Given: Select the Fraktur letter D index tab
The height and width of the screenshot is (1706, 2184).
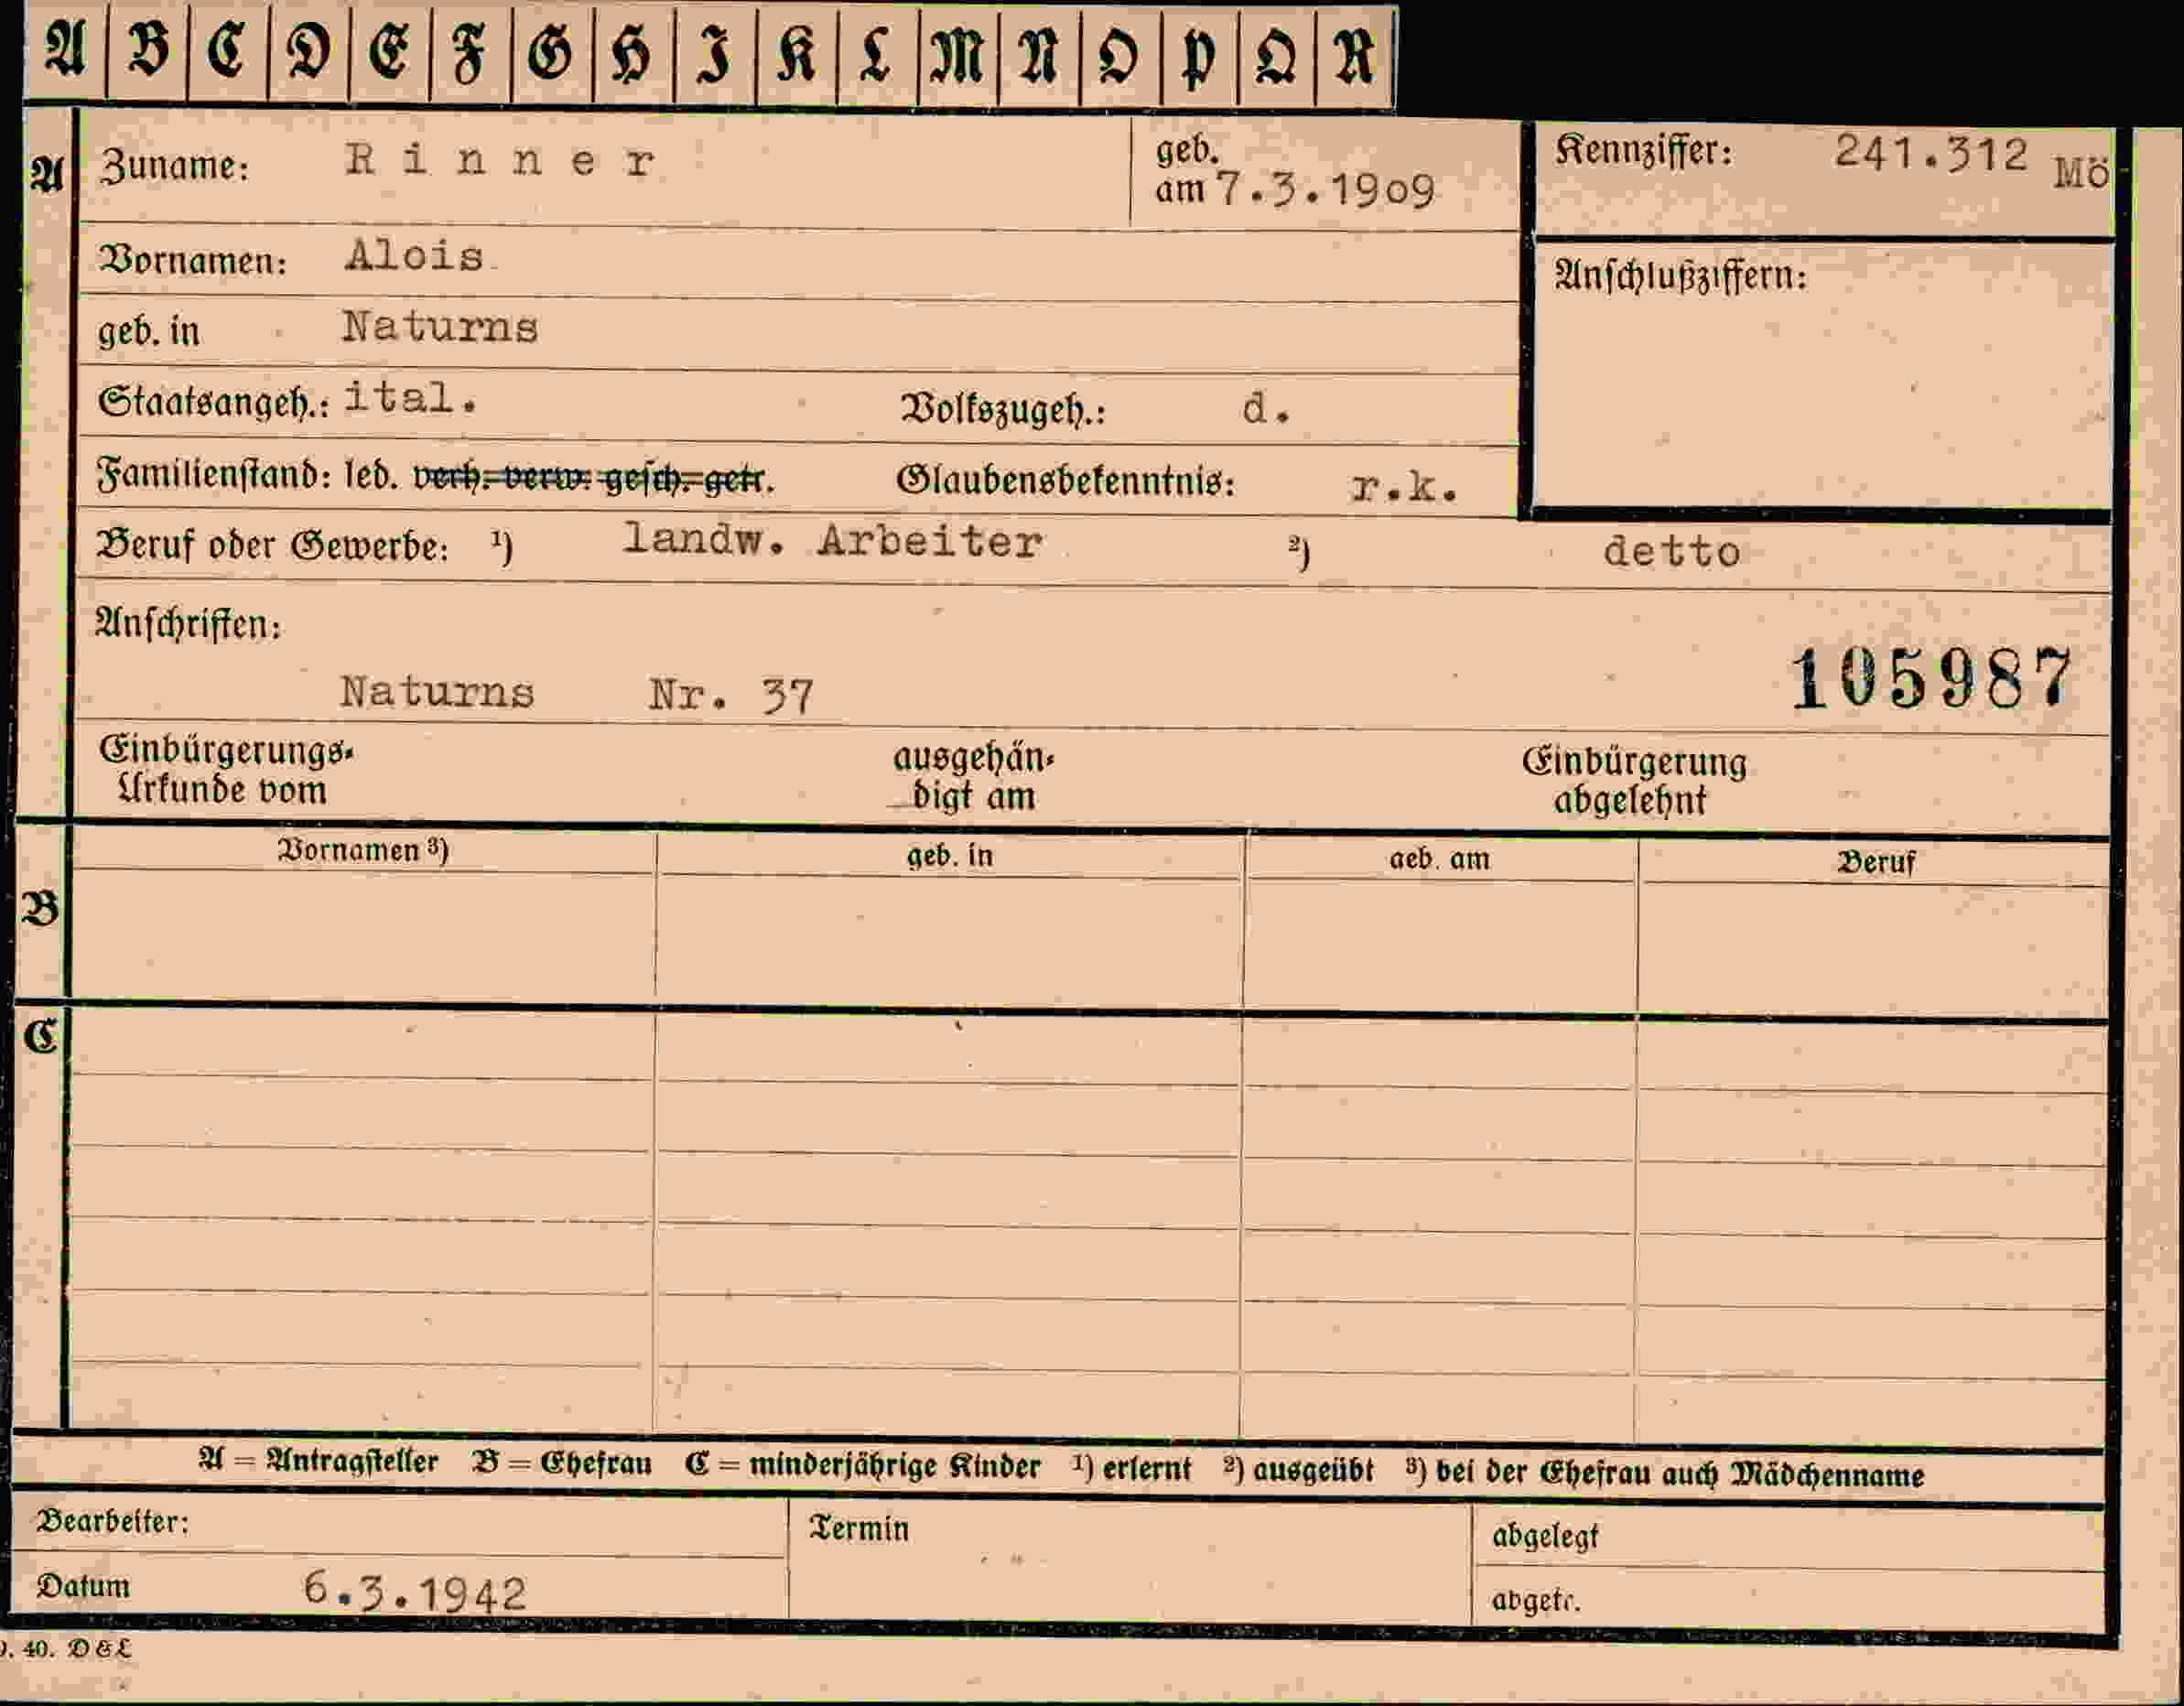Looking at the screenshot, I should pos(309,53).
